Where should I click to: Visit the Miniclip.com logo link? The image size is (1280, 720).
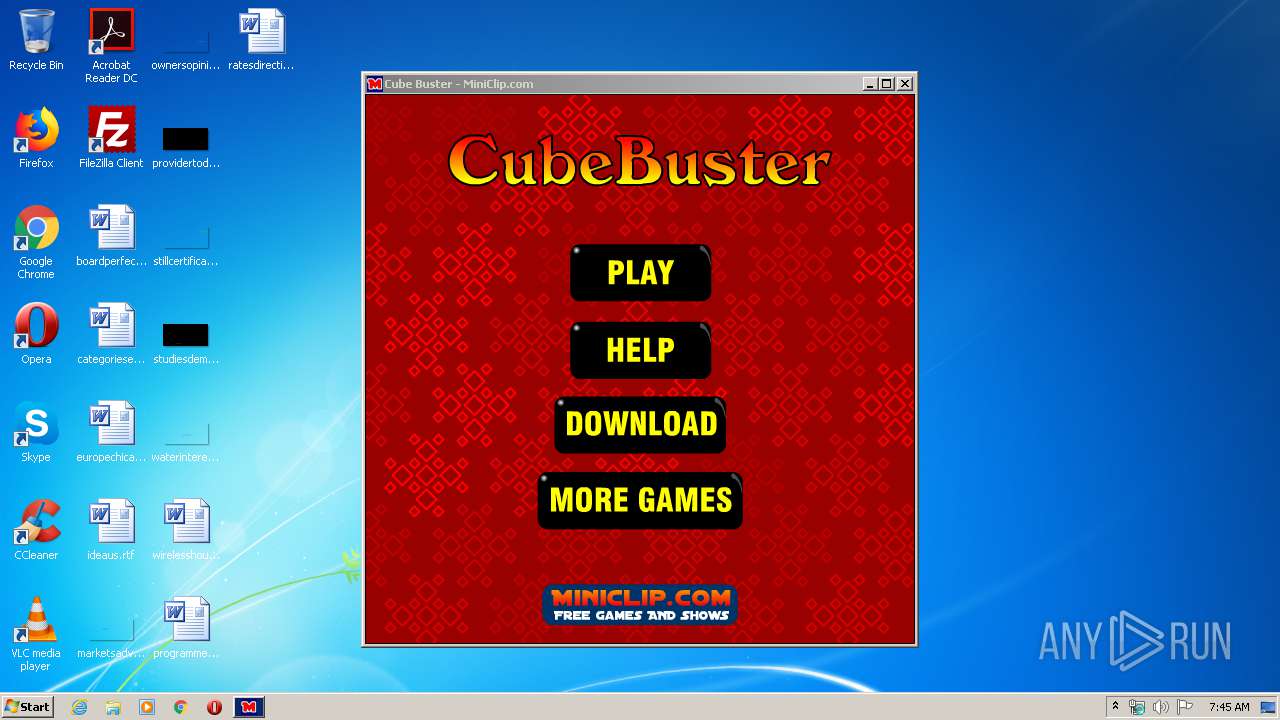click(640, 604)
